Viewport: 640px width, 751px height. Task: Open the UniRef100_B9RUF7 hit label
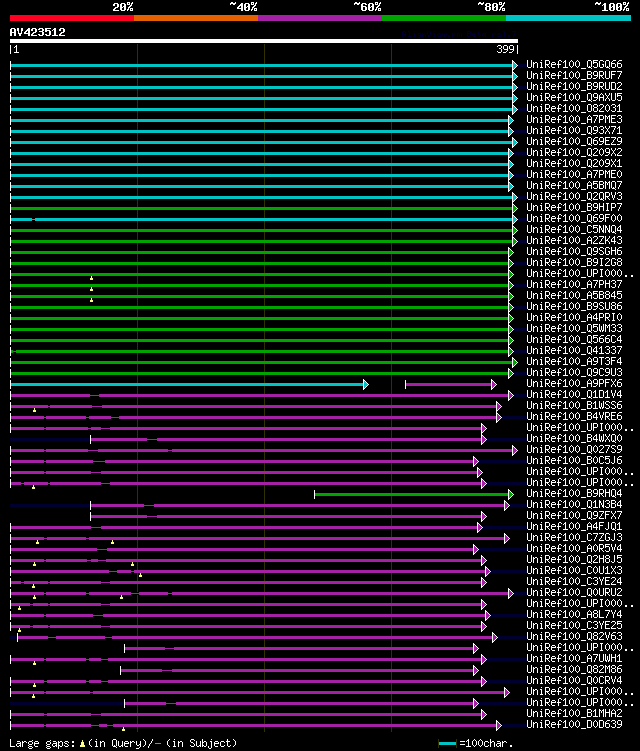pyautogui.click(x=574, y=75)
